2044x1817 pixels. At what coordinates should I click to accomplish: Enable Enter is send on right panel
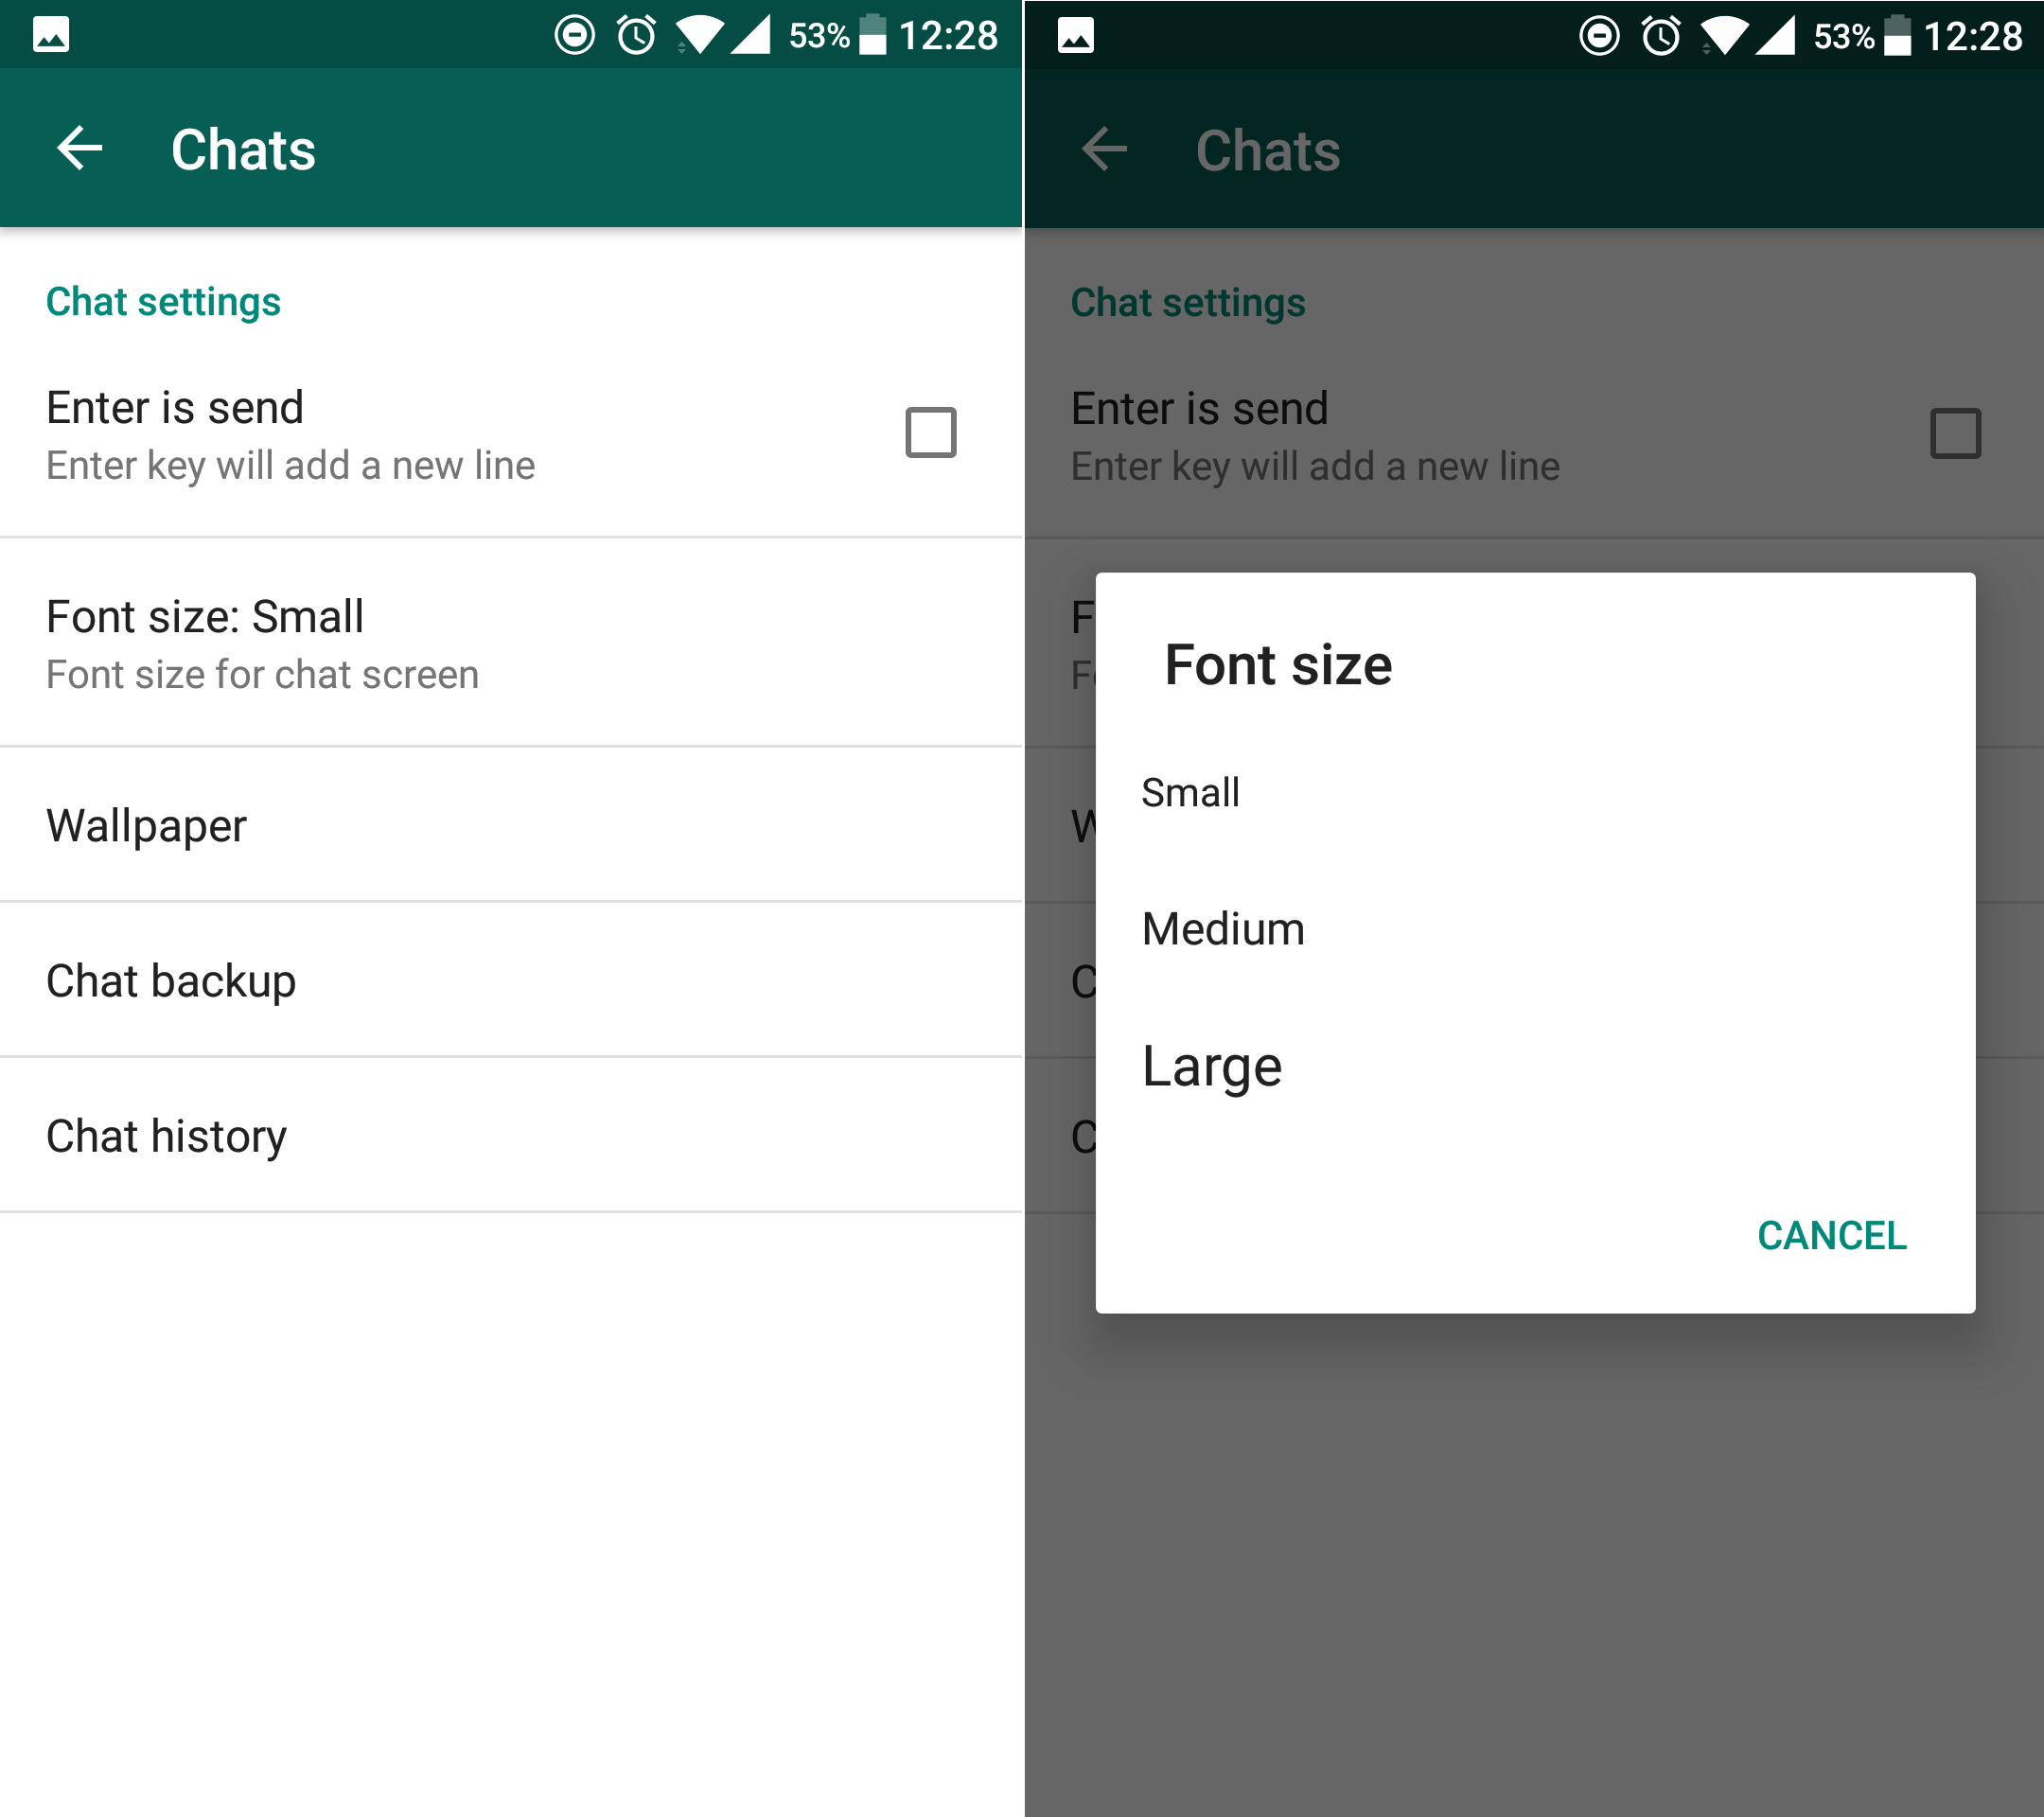pyautogui.click(x=1956, y=433)
